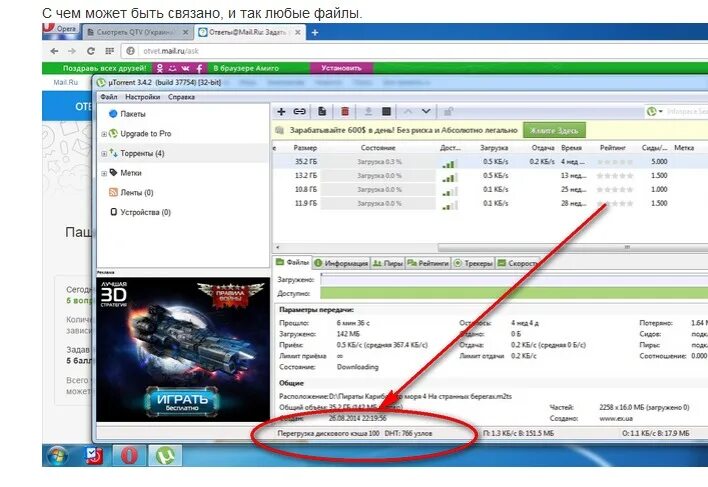Switch to the Информация tab

point(341,263)
